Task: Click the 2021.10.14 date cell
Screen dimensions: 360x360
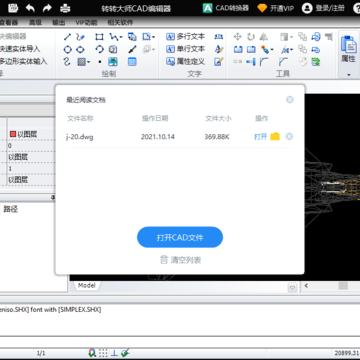Action: click(158, 137)
